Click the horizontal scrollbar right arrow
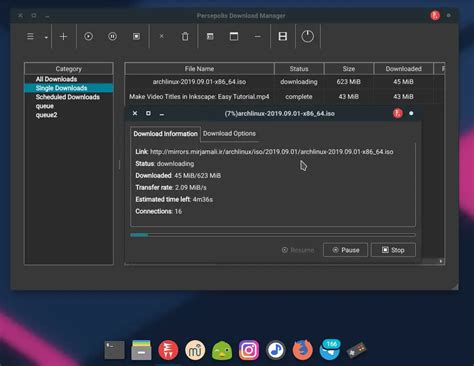This screenshot has width=474, height=366. [441, 261]
